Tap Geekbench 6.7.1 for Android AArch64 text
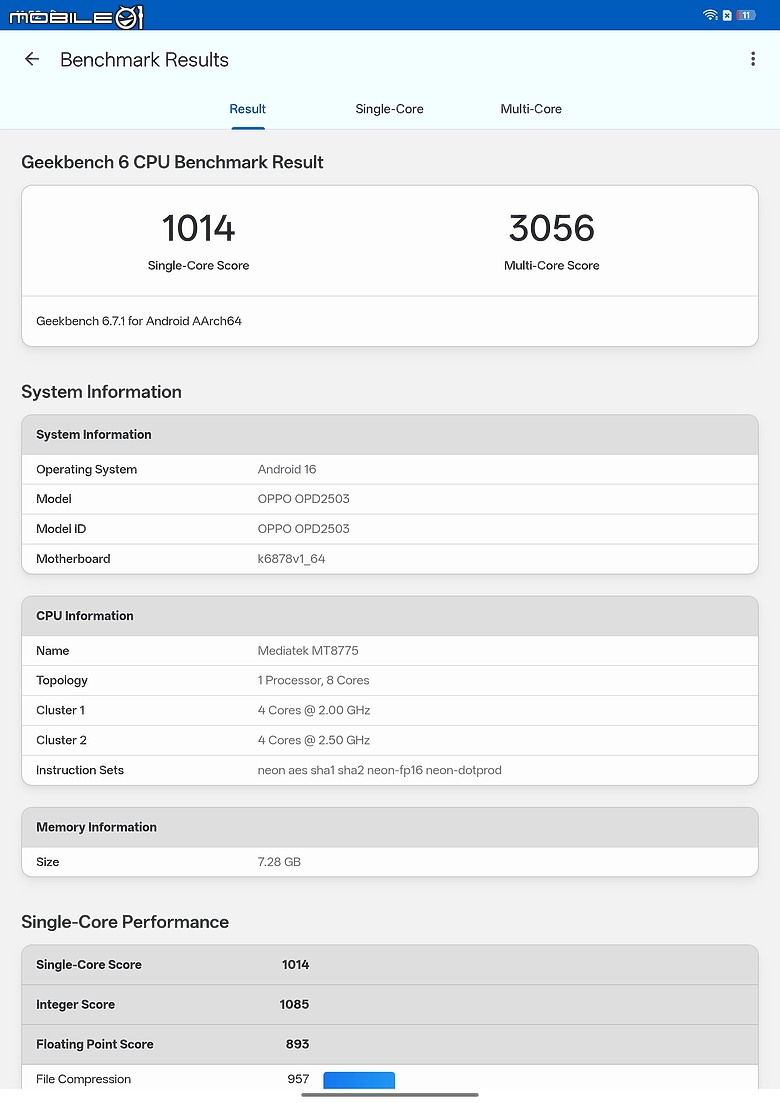Image resolution: width=780 pixels, height=1103 pixels. pos(139,321)
